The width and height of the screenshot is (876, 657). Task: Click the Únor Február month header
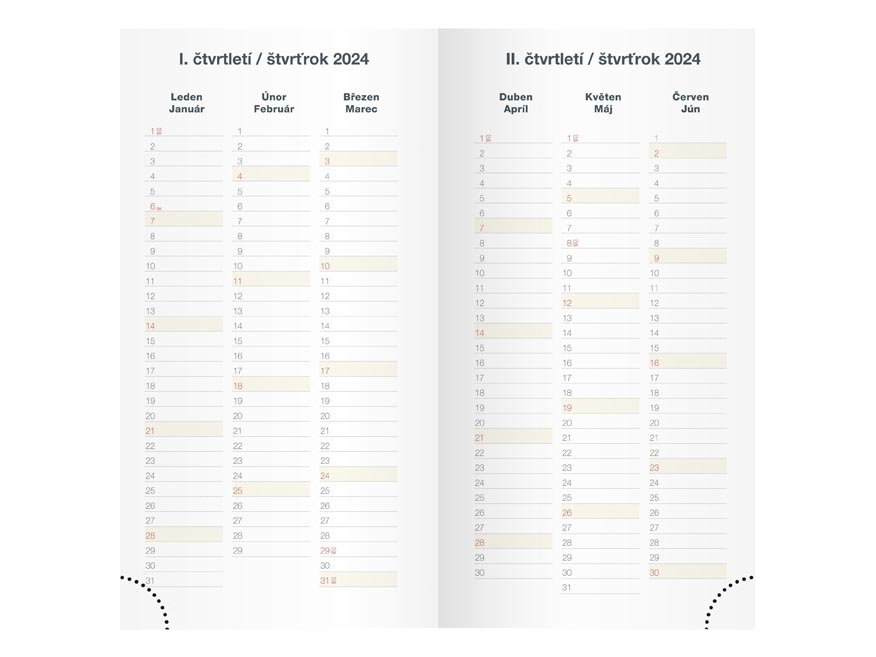tap(274, 103)
